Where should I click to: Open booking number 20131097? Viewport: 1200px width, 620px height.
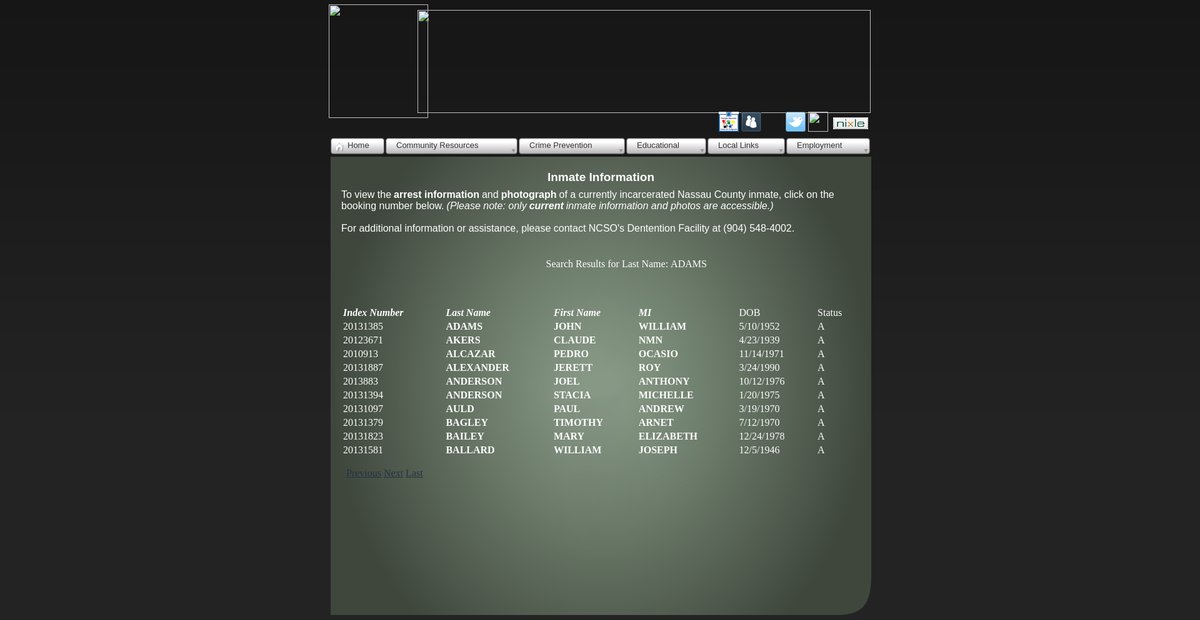click(363, 409)
